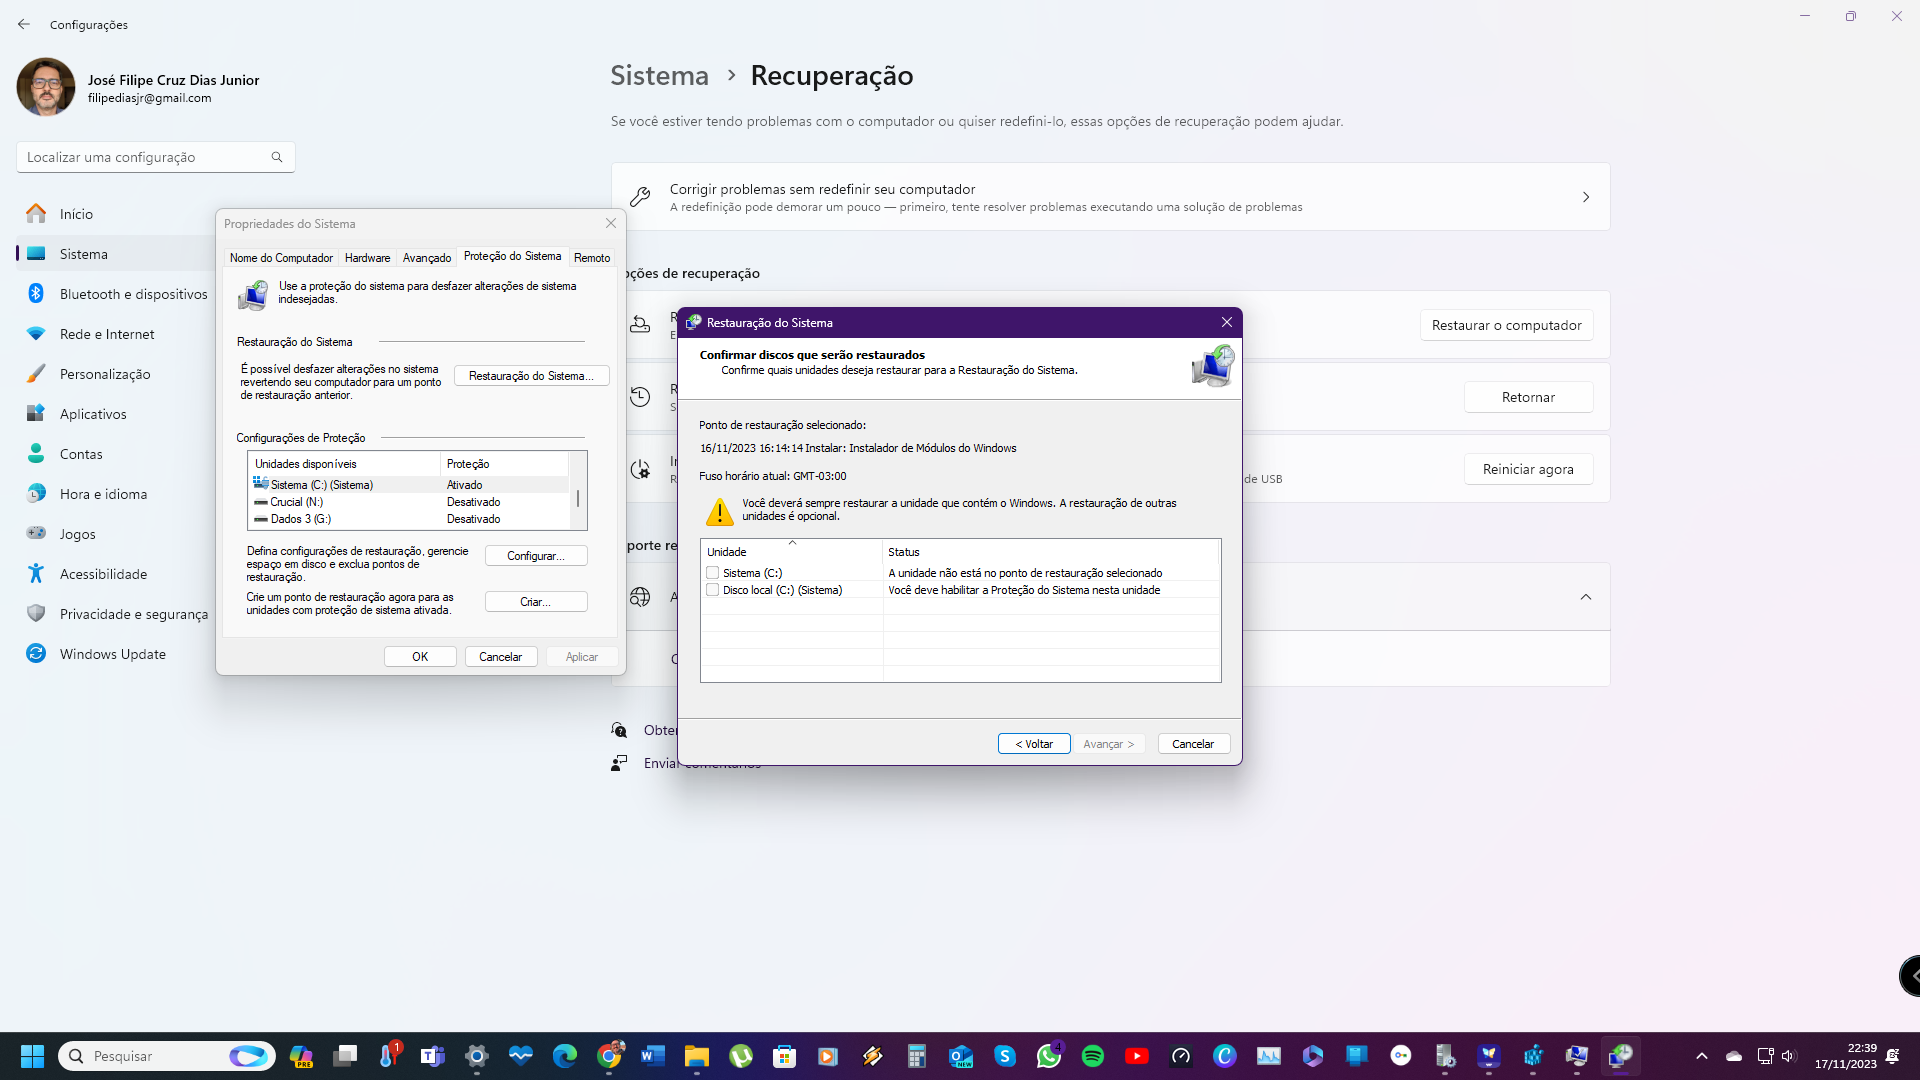Click the Configurar... button

click(x=536, y=556)
